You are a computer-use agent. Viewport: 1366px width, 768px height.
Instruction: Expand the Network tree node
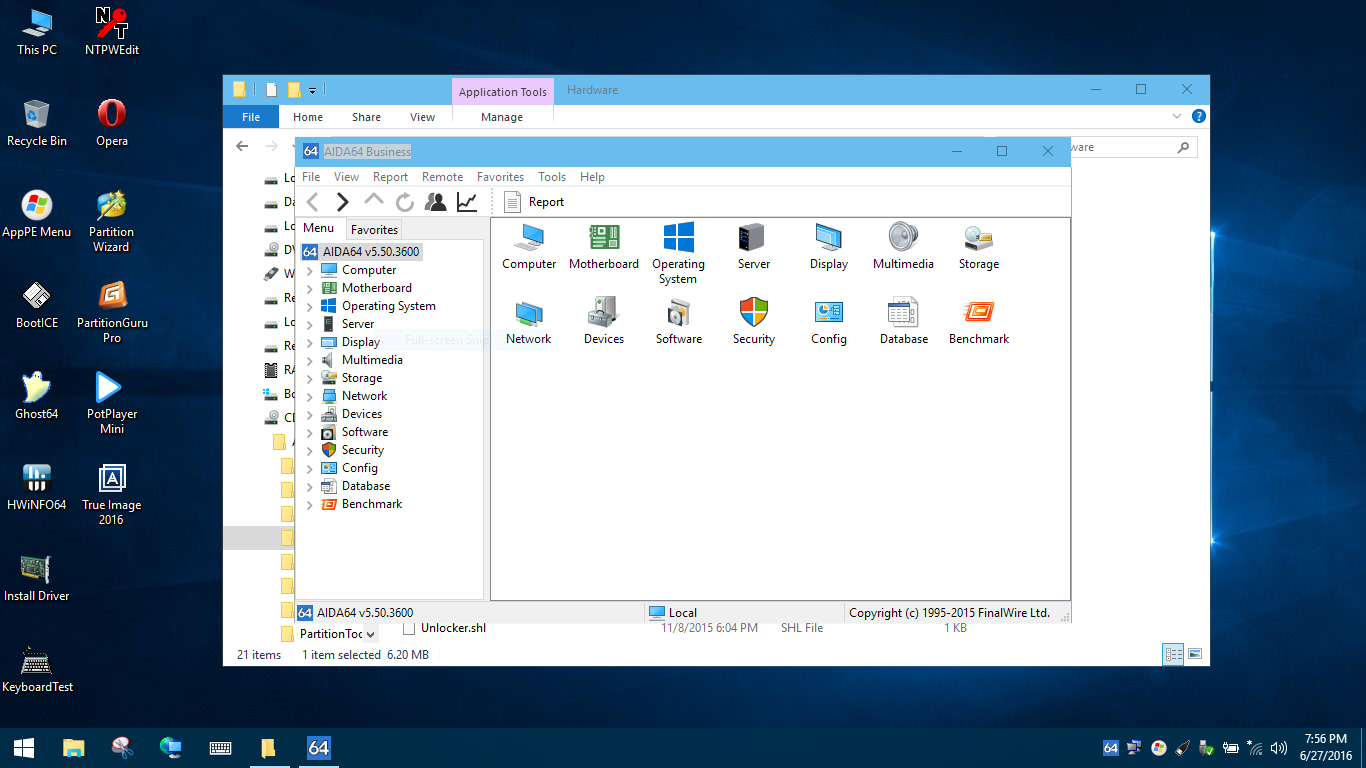(309, 397)
